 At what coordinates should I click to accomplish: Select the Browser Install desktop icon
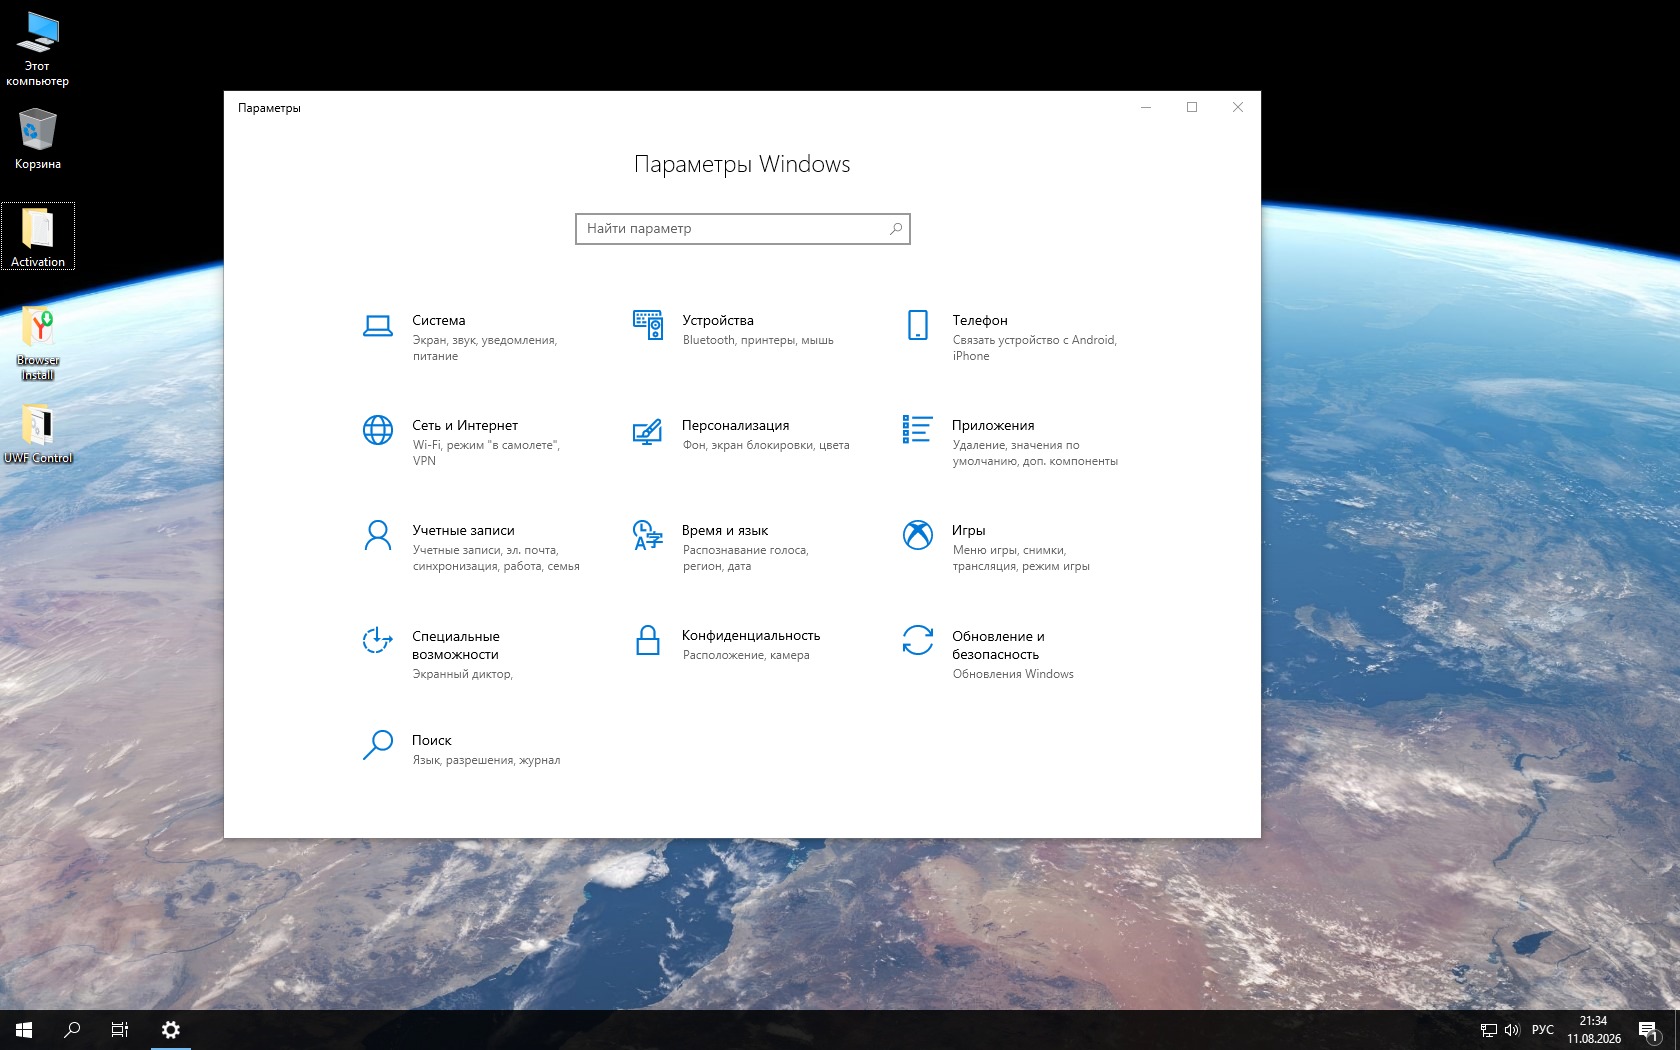38,343
